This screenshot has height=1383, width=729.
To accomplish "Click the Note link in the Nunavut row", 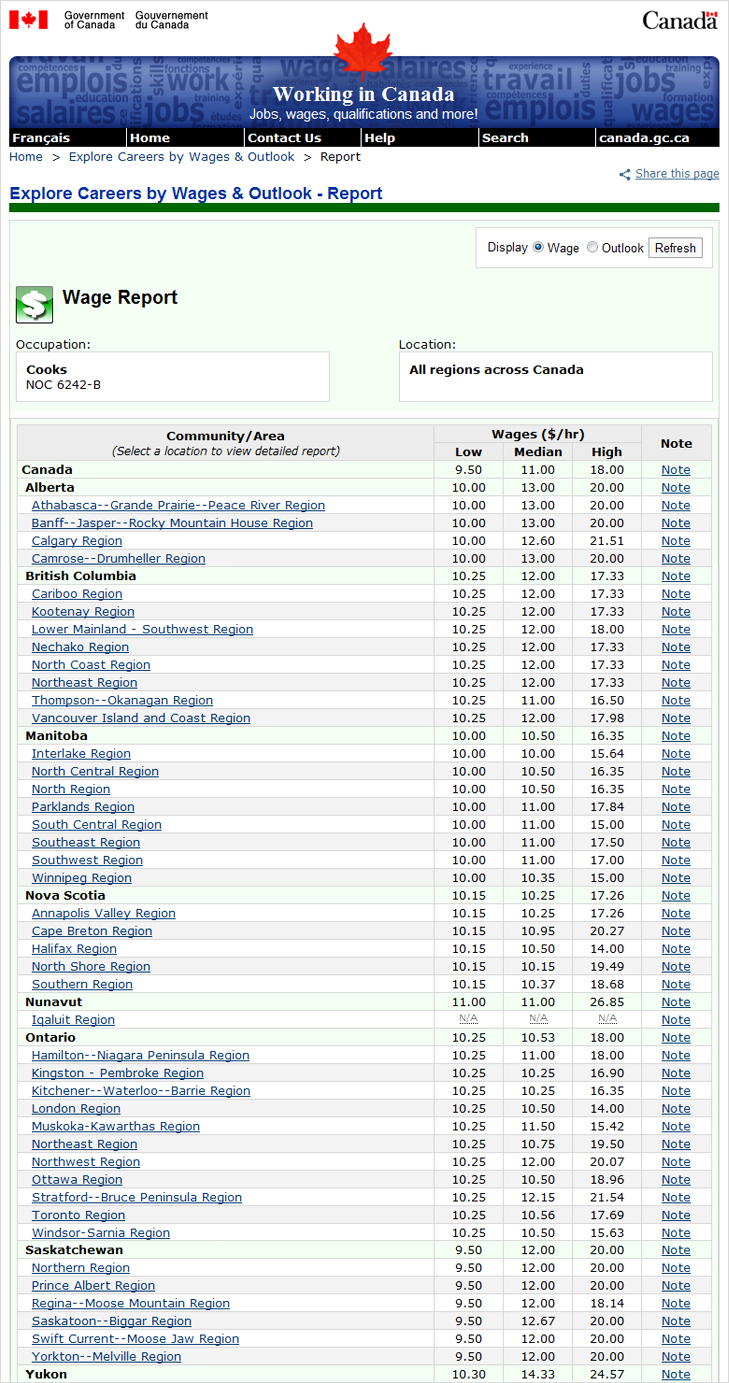I will click(676, 1002).
